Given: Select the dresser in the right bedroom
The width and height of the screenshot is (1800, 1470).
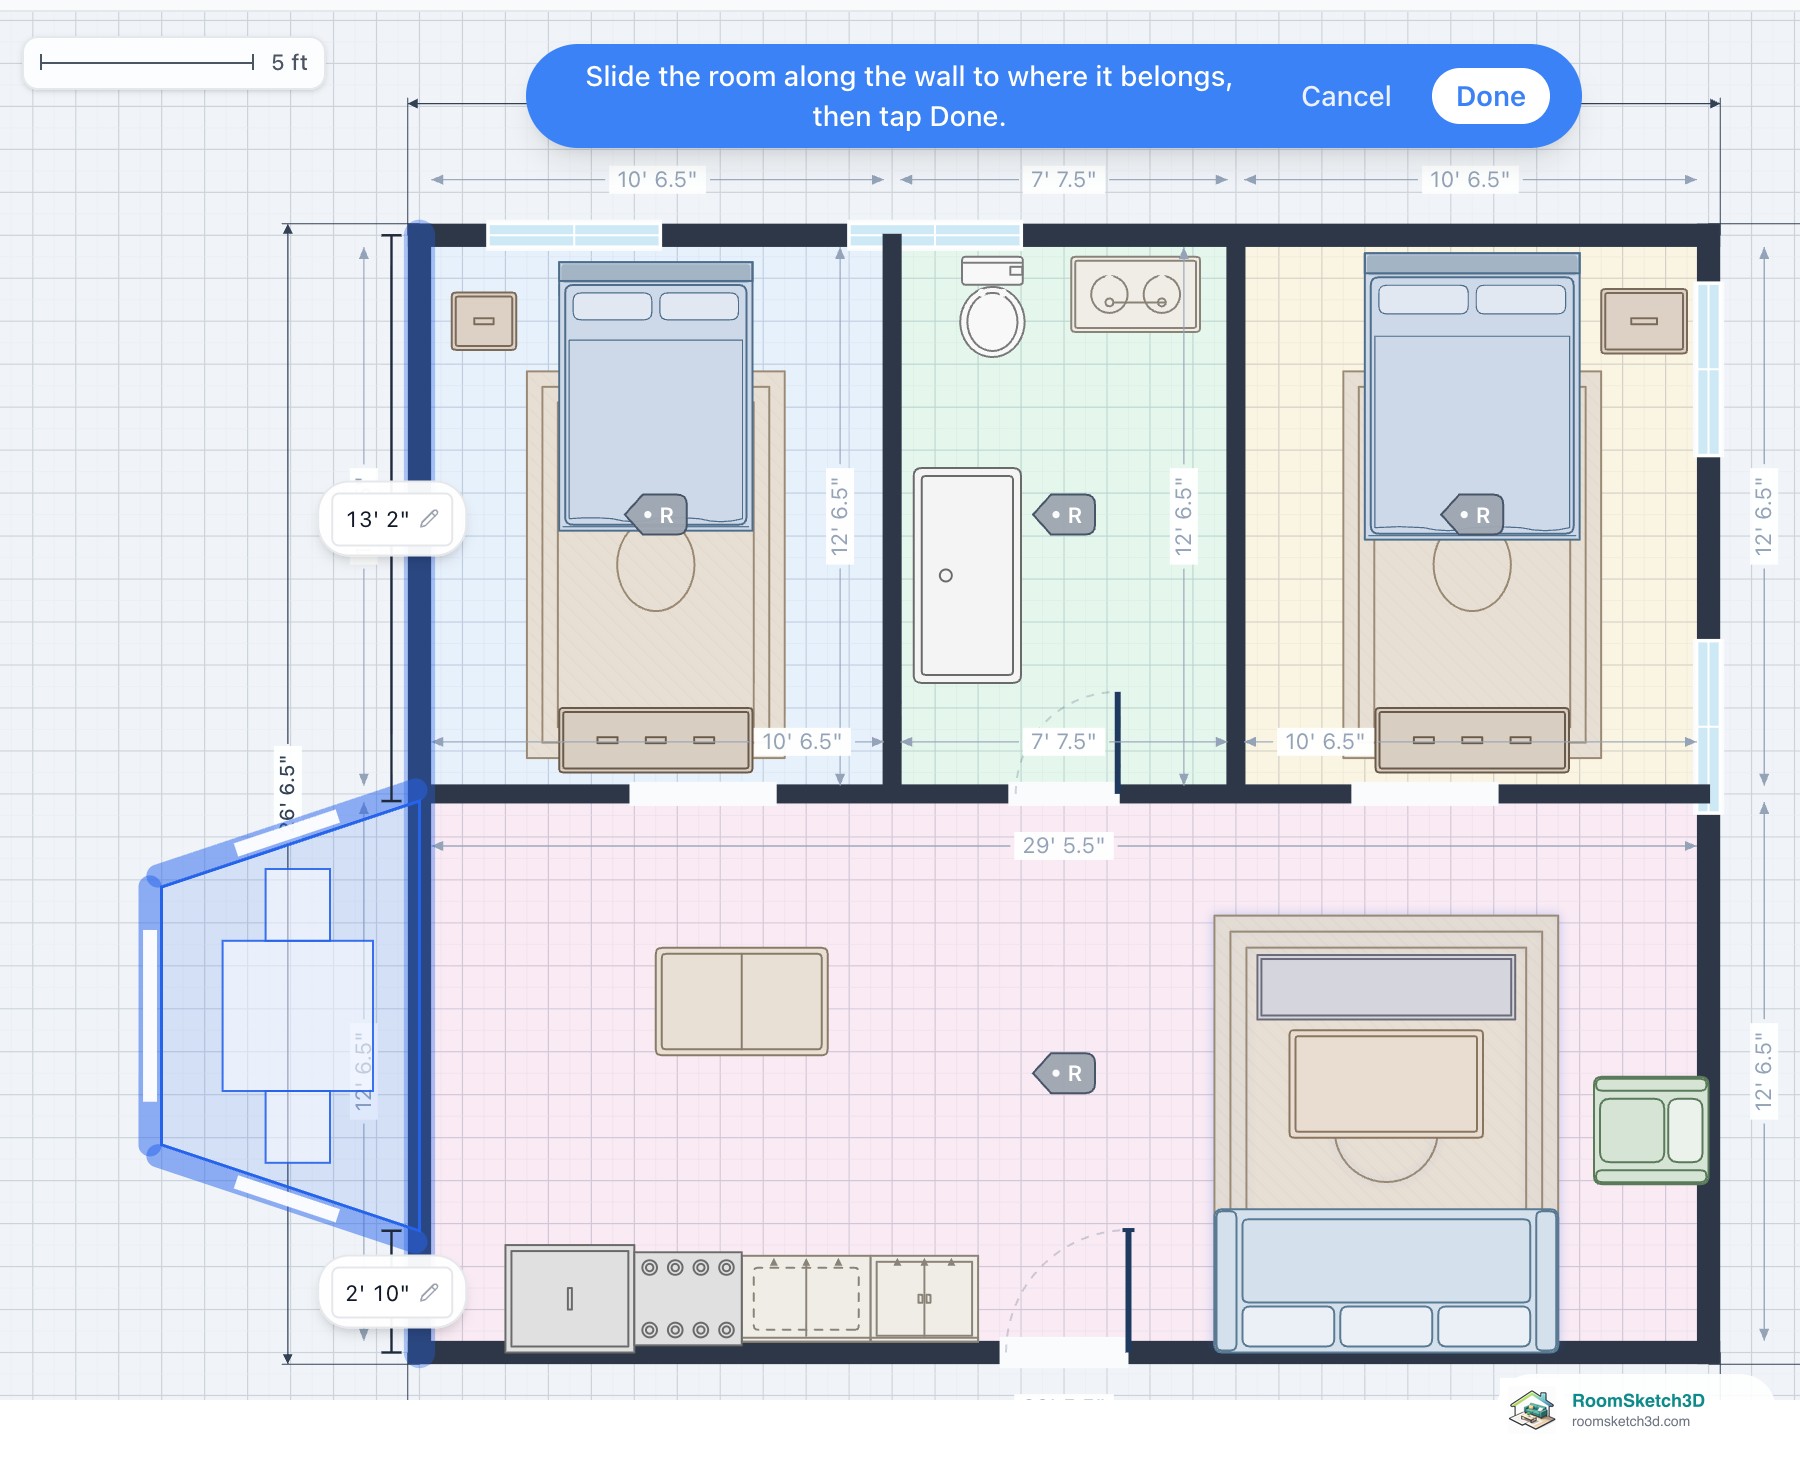Looking at the screenshot, I should [x=1472, y=740].
